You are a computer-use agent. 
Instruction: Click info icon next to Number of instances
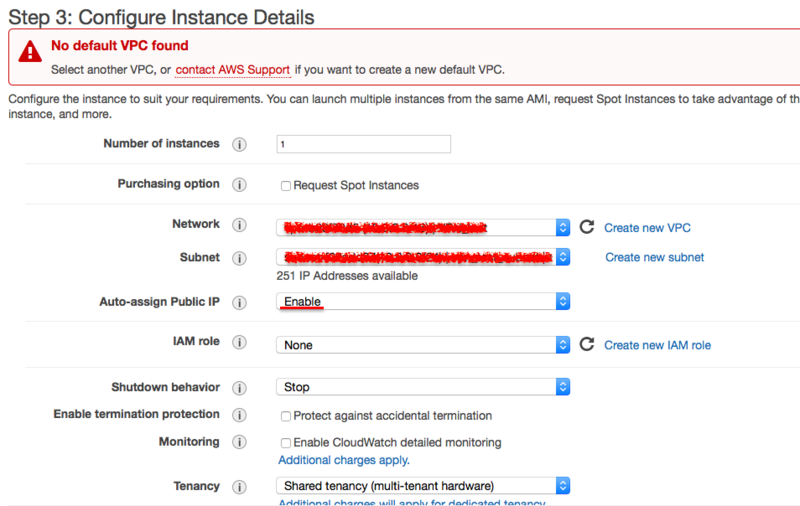click(239, 144)
